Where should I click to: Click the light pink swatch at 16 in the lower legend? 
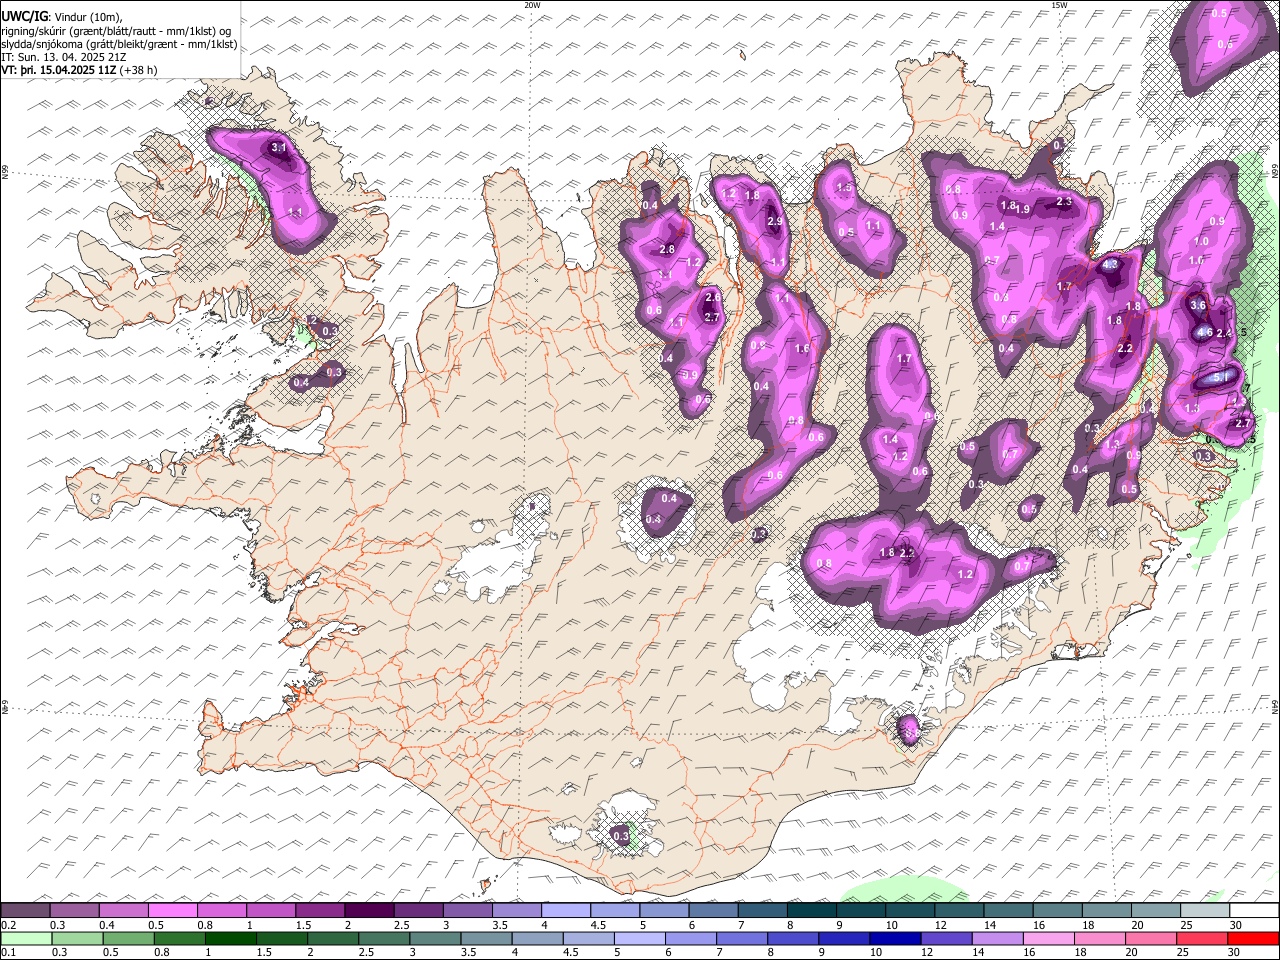[x=1048, y=938]
